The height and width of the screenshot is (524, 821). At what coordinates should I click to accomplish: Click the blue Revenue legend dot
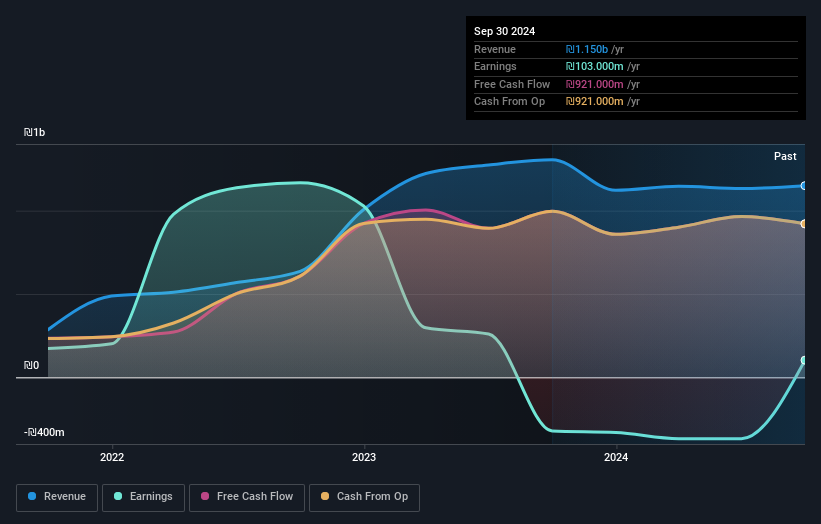(x=32, y=496)
